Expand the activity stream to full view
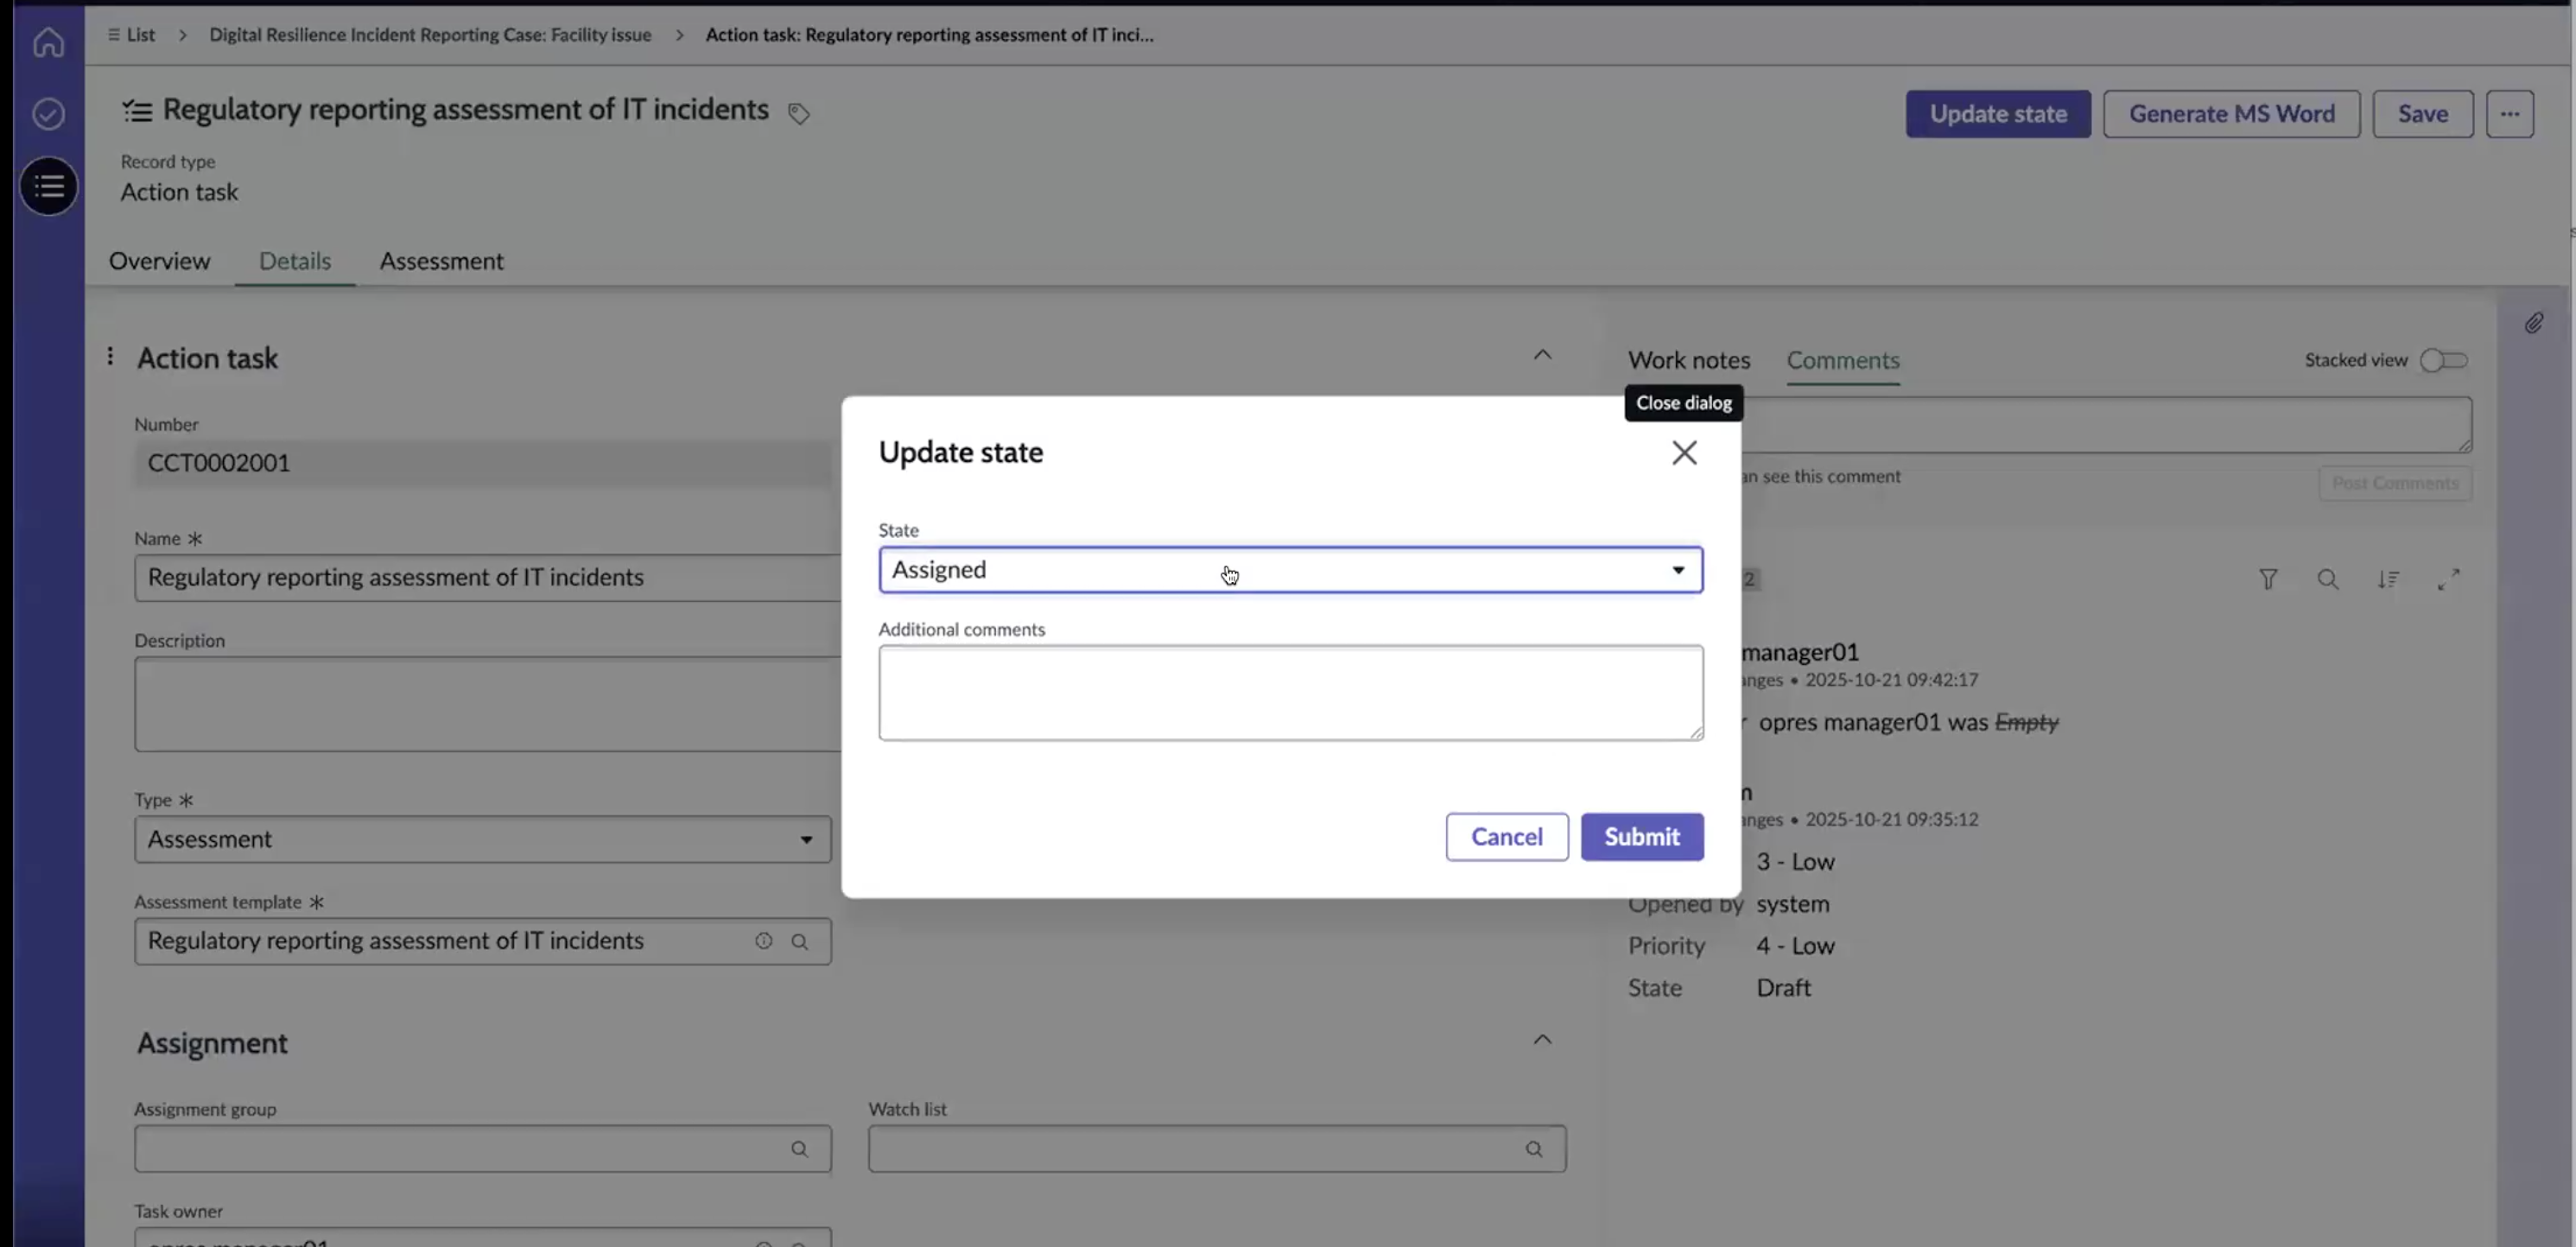Viewport: 2576px width, 1247px height. [2448, 579]
